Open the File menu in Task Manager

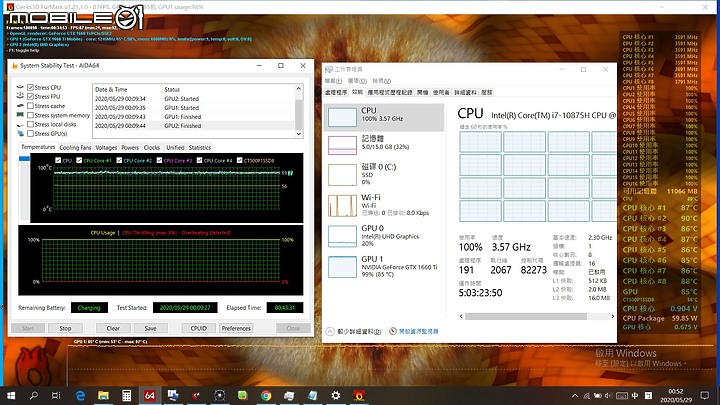coord(333,81)
